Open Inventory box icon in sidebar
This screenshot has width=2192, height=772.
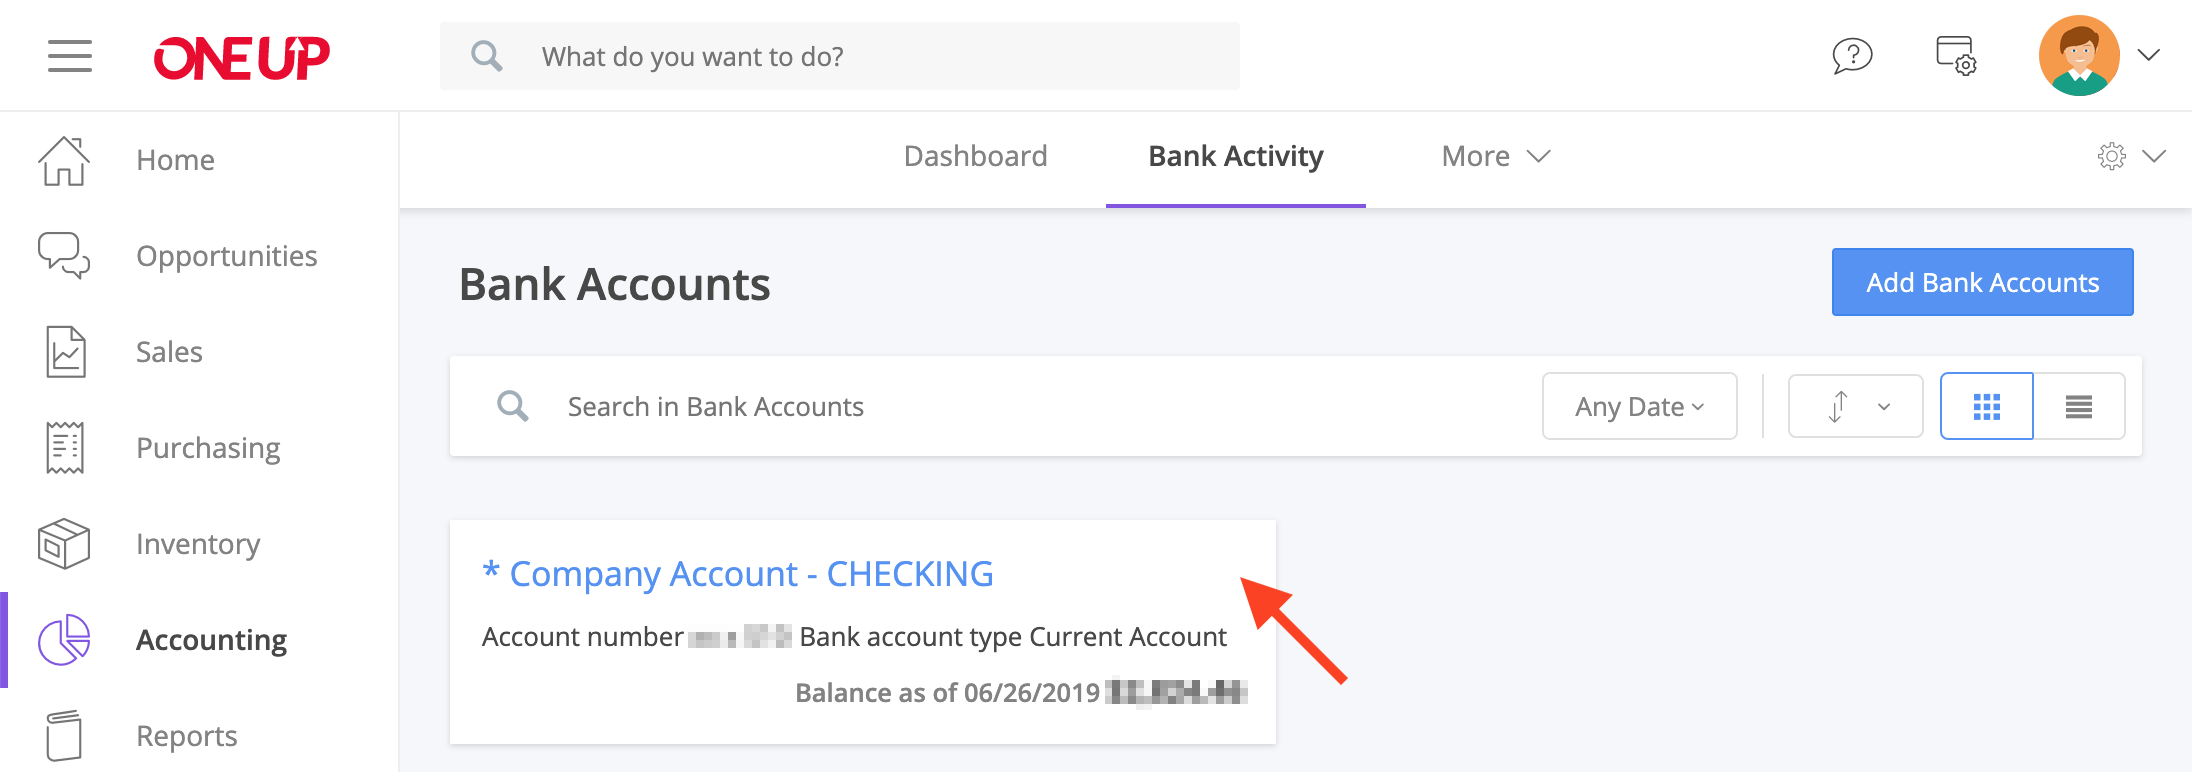tap(64, 544)
